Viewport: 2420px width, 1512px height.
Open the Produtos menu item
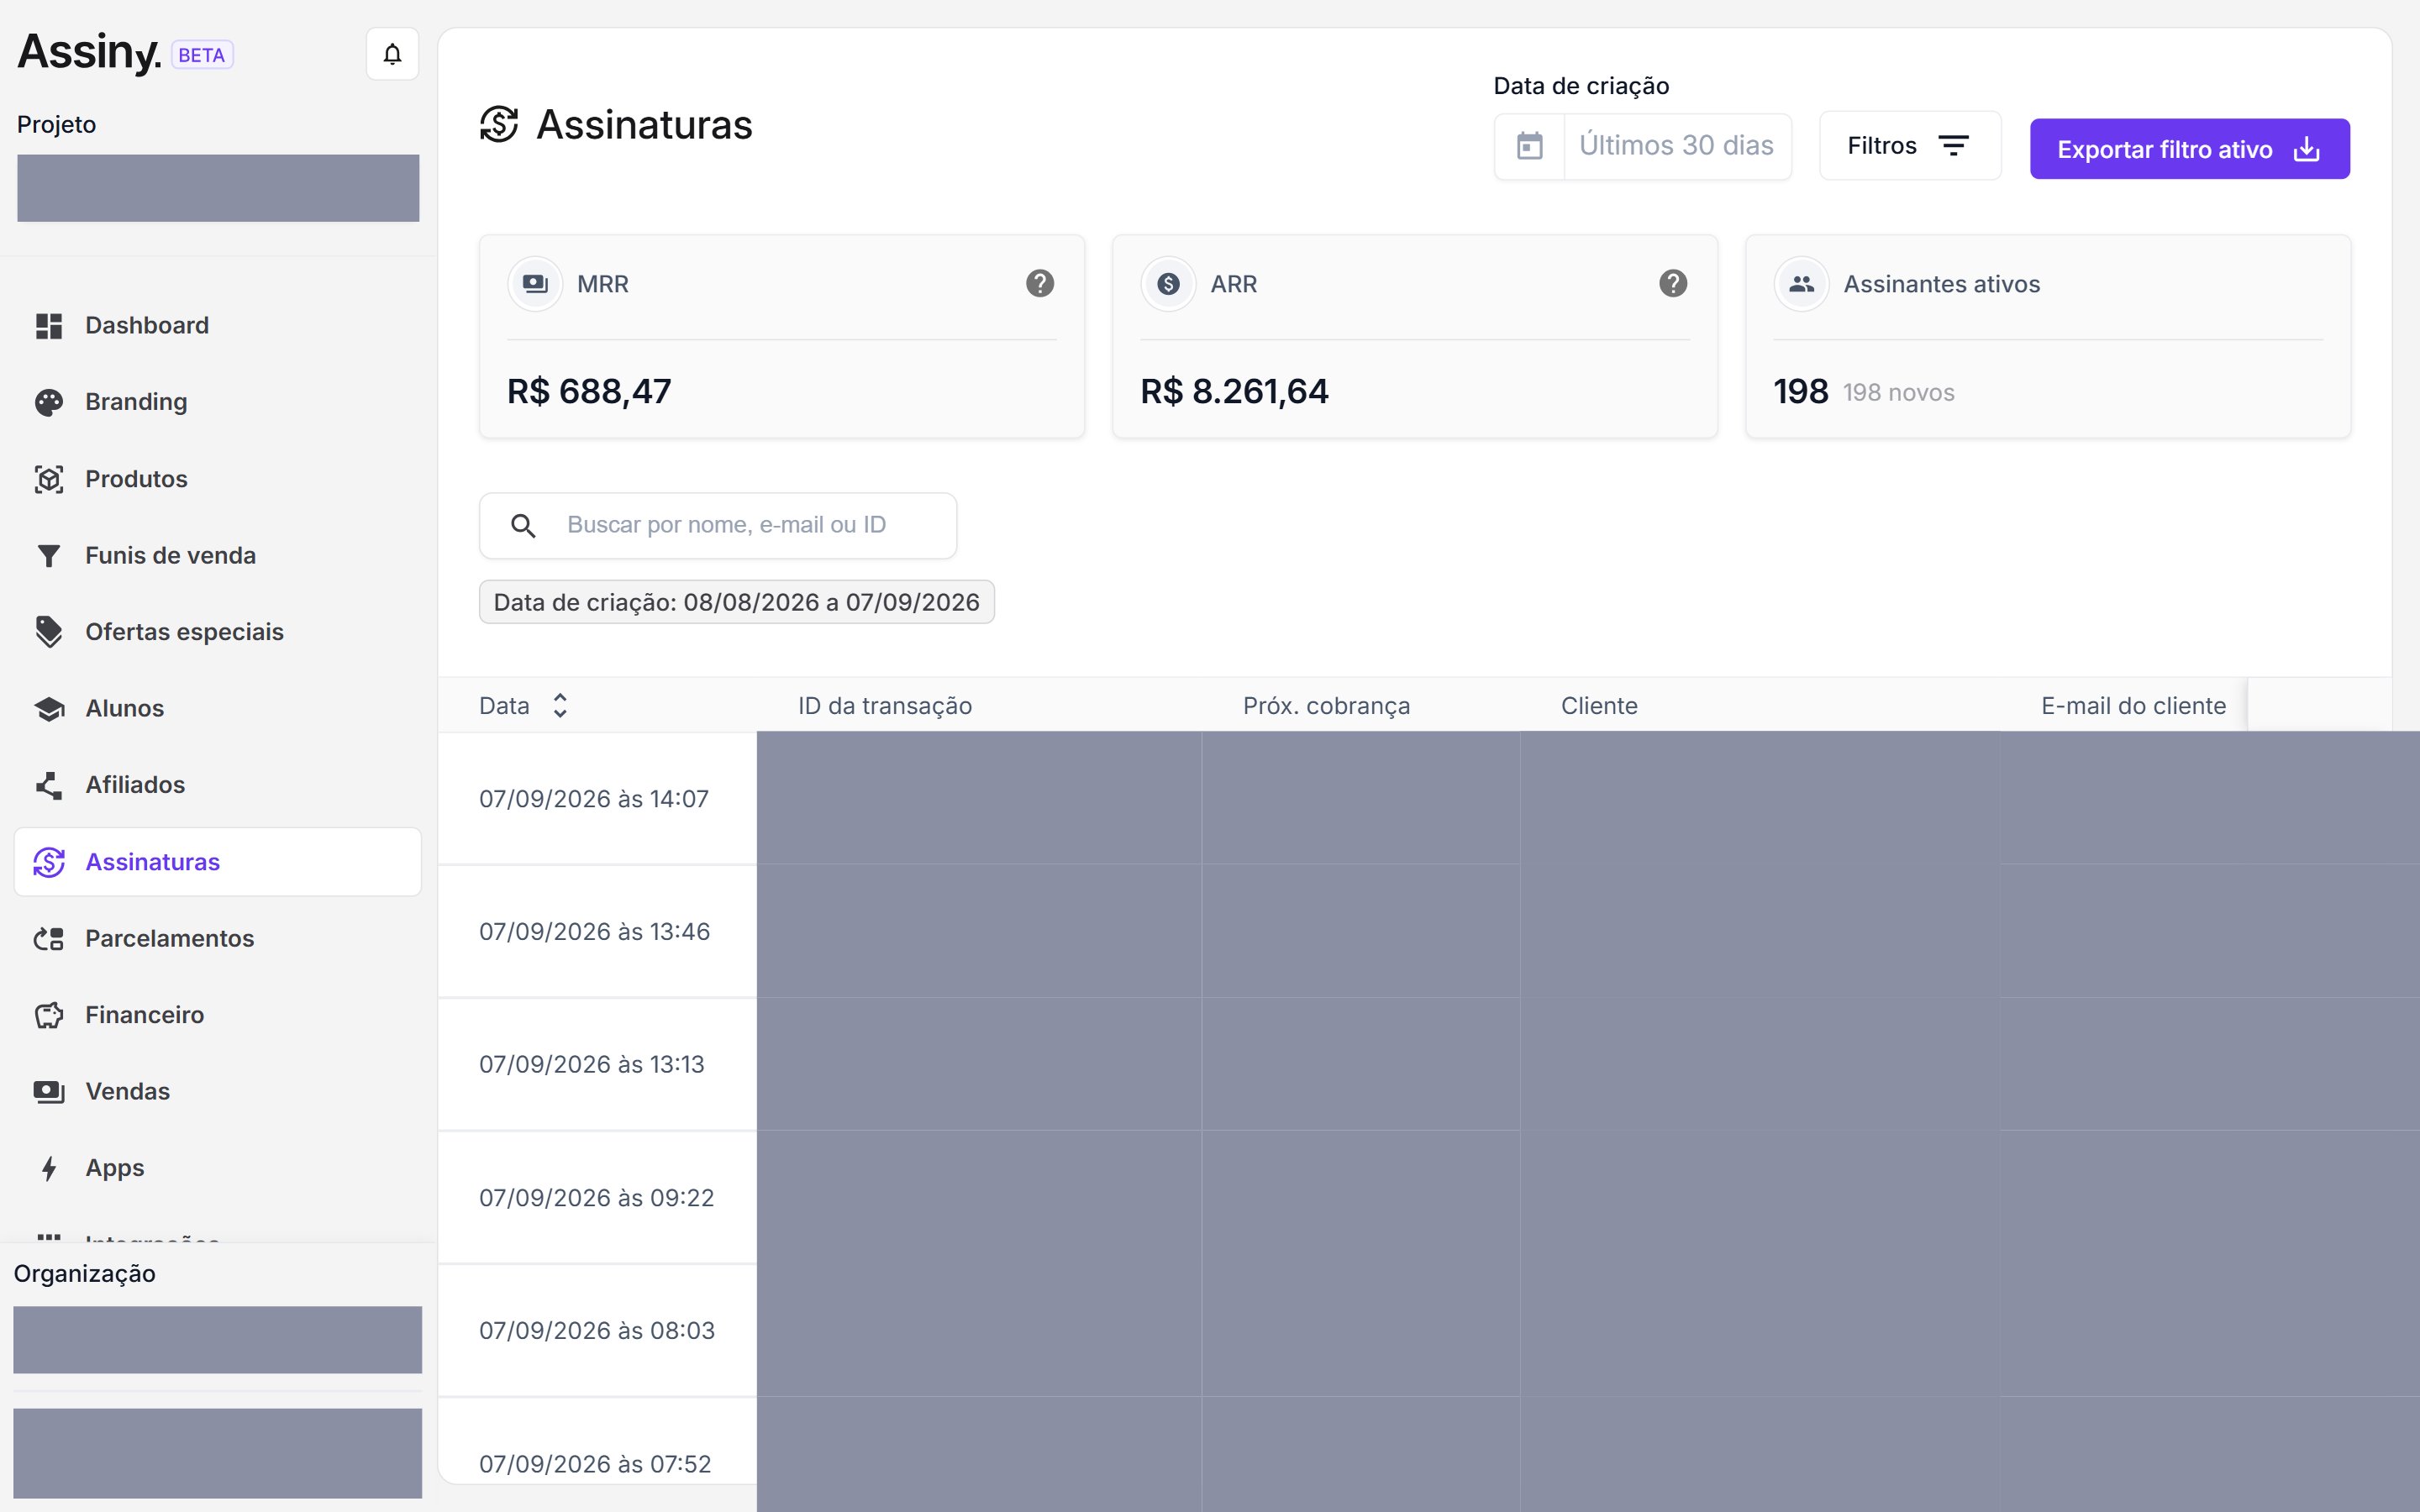pos(218,479)
